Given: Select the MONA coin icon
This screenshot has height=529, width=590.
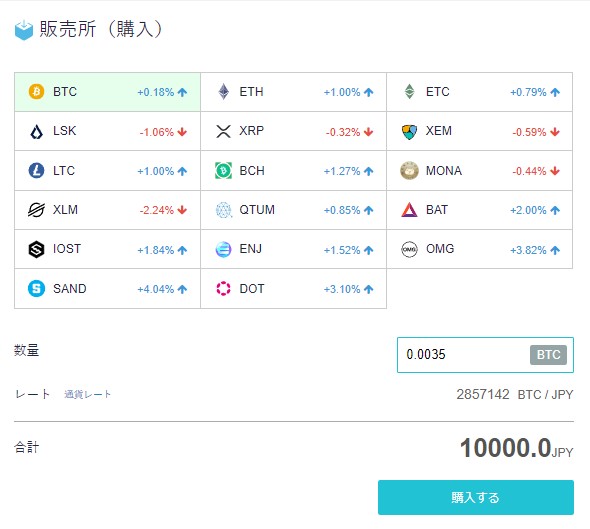Looking at the screenshot, I should [409, 170].
